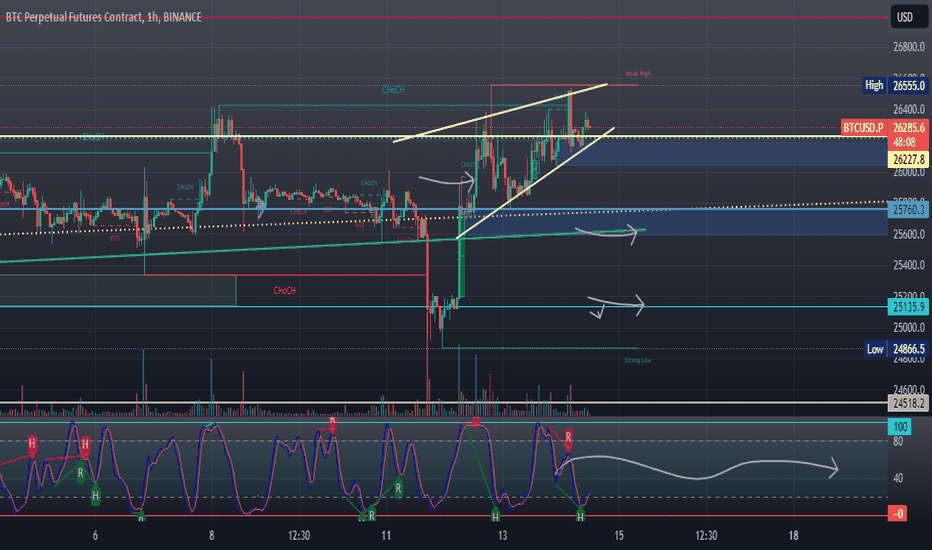
Task: Click the 40 oscillator axis value
Action: [898, 478]
